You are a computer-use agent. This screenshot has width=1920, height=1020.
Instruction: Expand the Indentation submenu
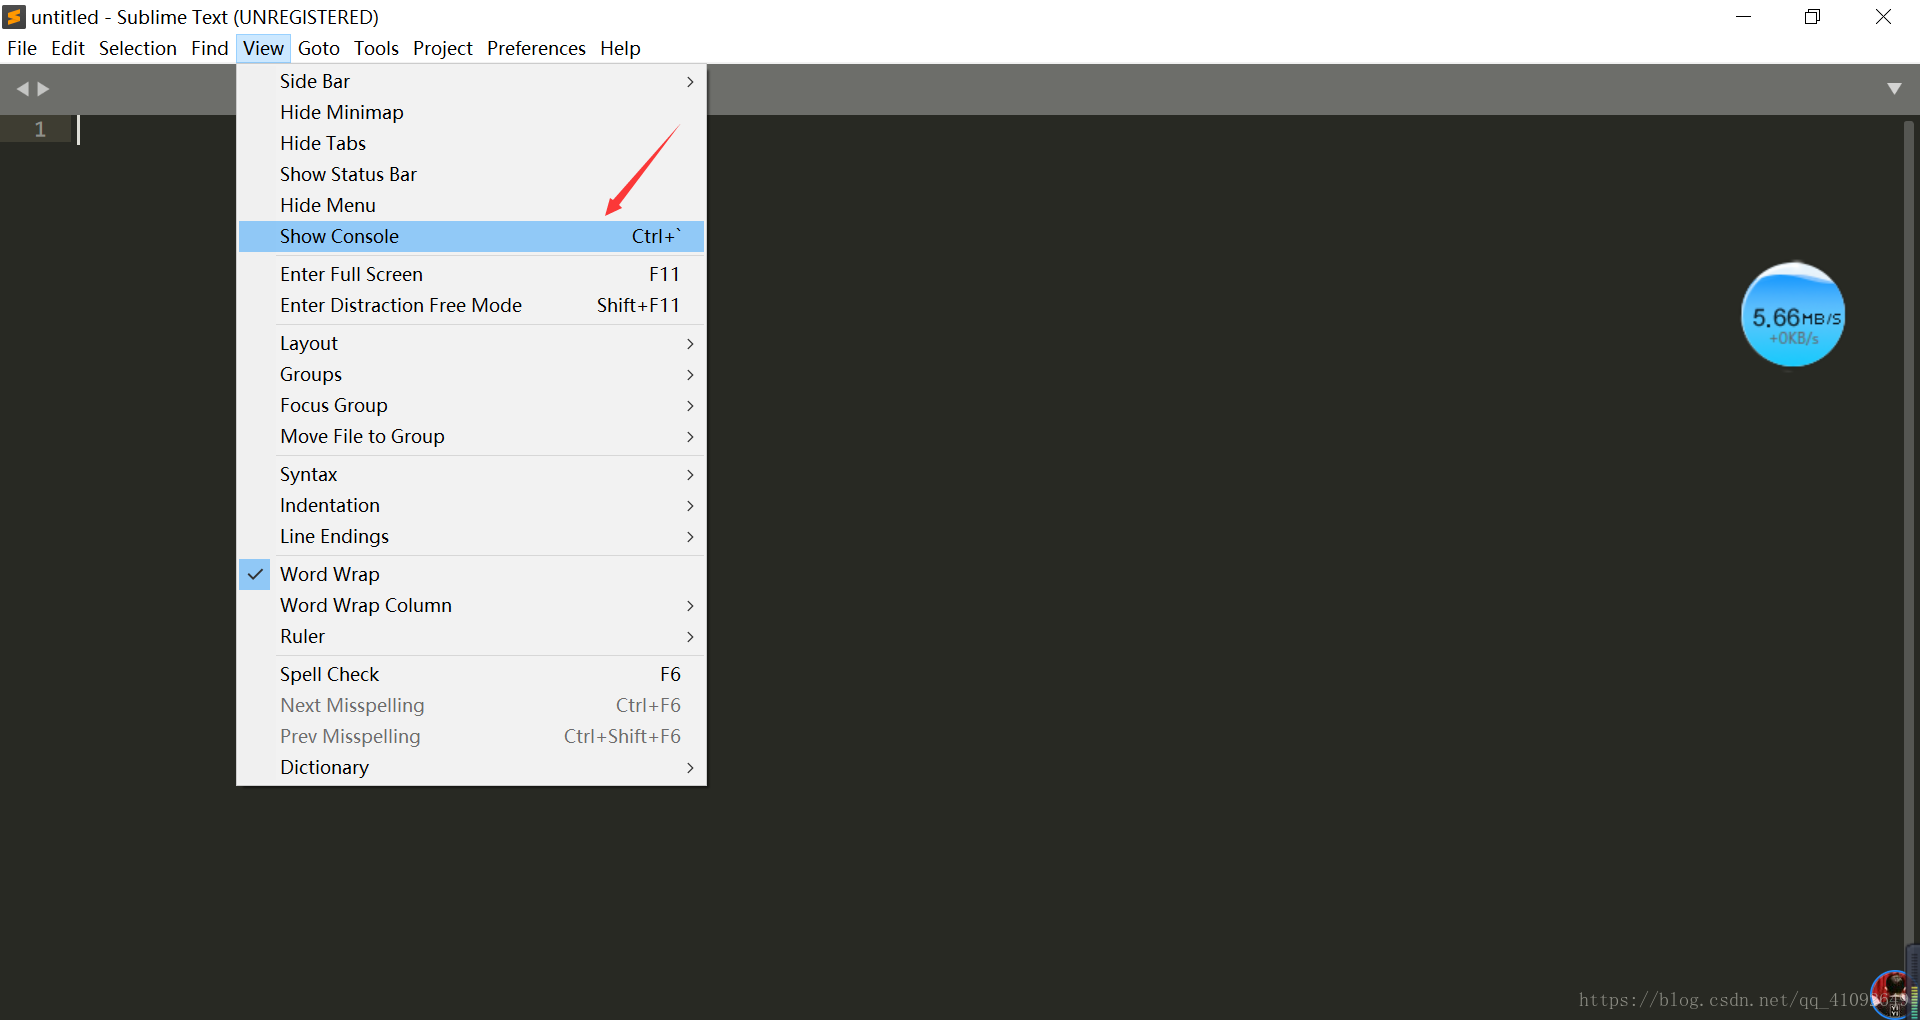[472, 505]
